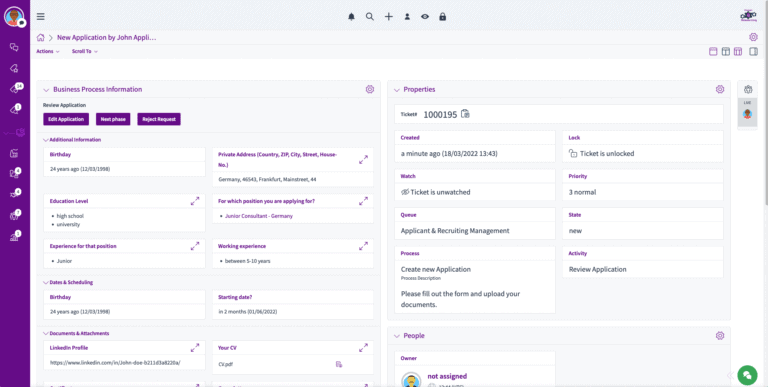The image size is (768, 387).
Task: Collapse the Business Process Information section
Action: (47, 90)
